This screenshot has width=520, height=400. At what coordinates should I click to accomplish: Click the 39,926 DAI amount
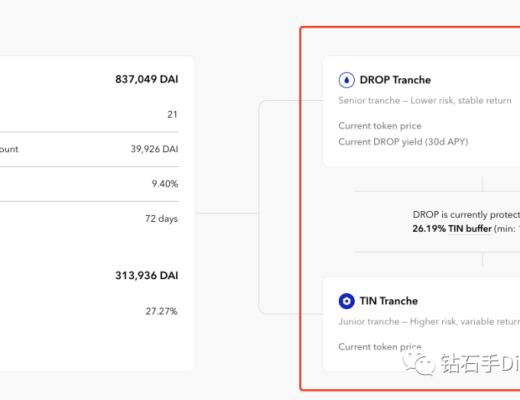(x=154, y=149)
